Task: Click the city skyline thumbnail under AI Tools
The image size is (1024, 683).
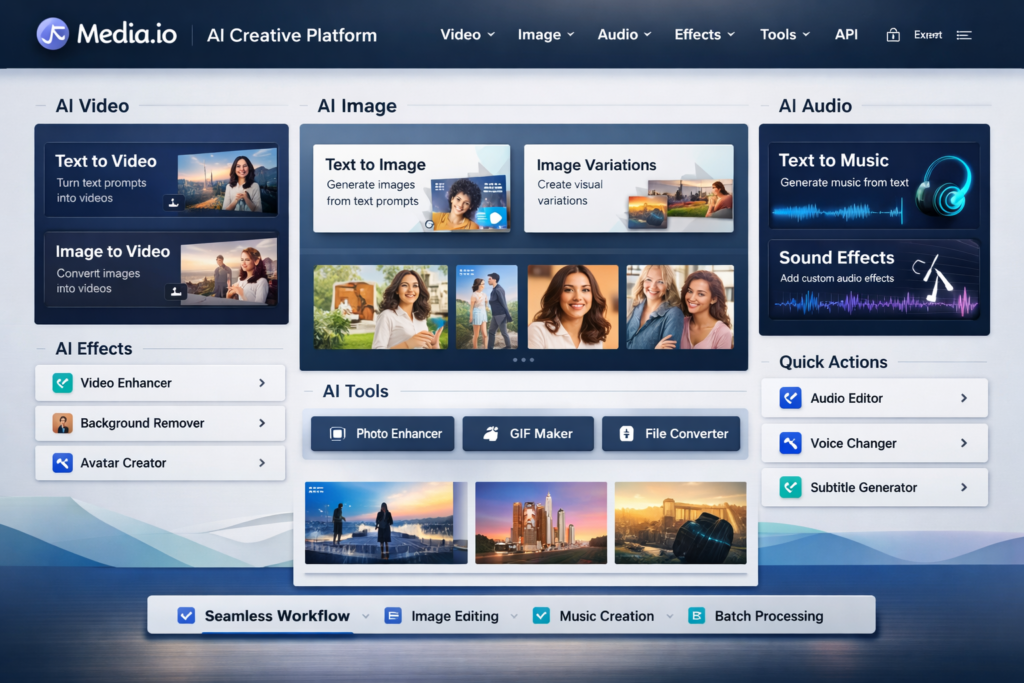Action: tap(541, 521)
